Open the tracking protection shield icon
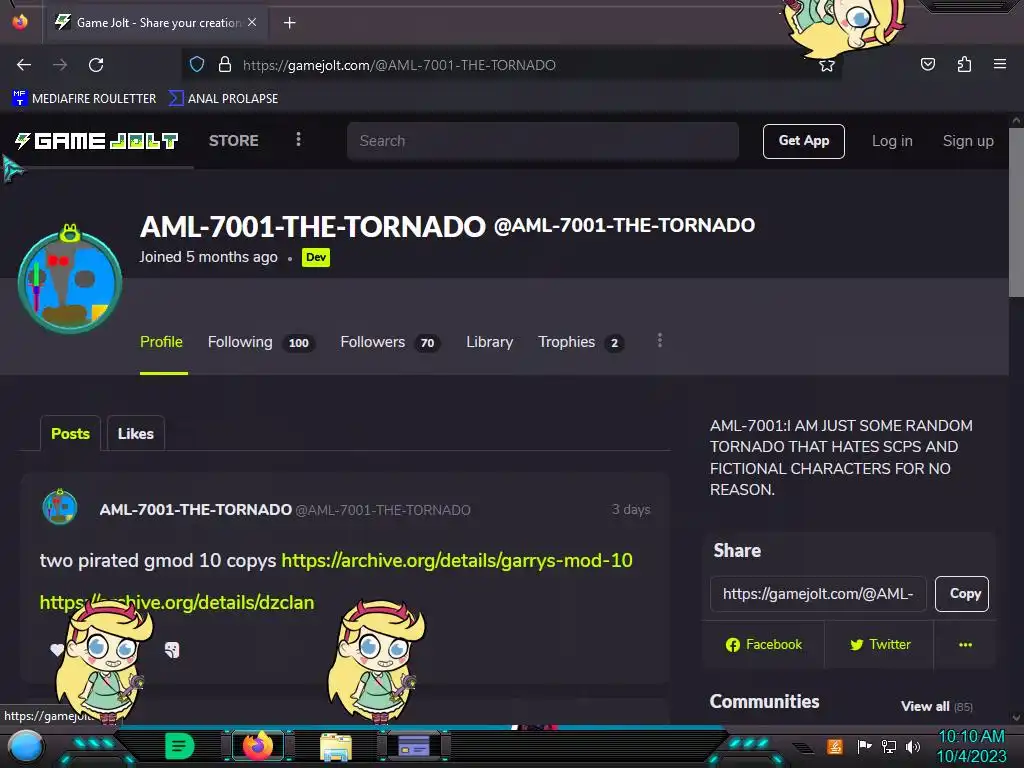 click(x=197, y=64)
